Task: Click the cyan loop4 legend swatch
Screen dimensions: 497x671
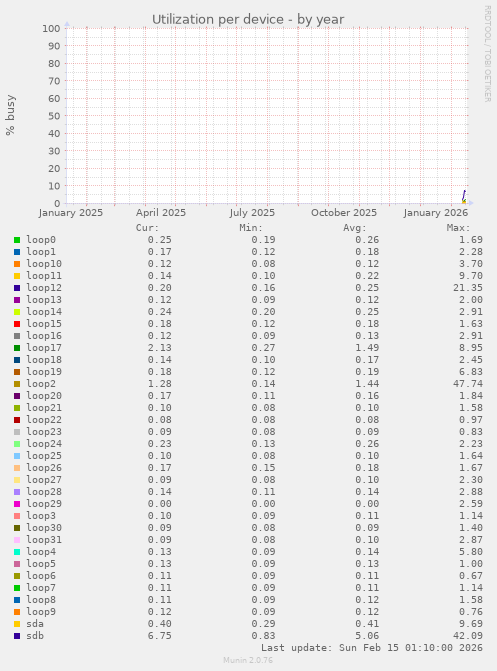Action: coord(17,552)
